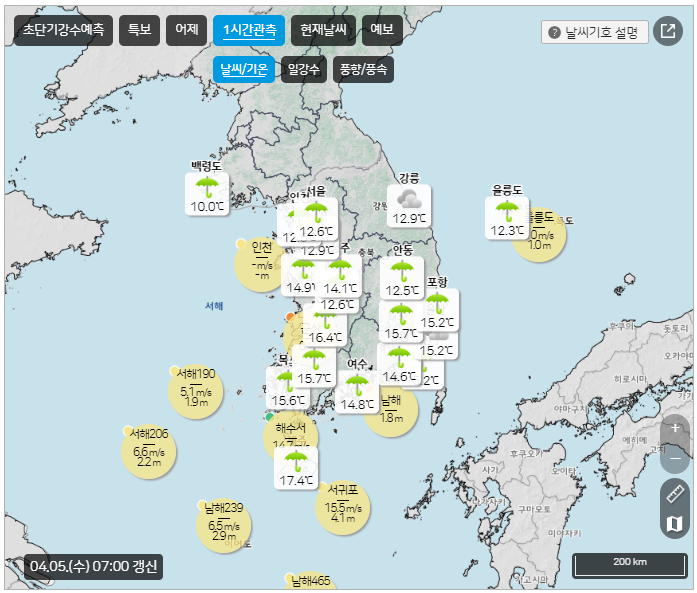Click the 17.4℃ Jeju umbrella marker
This screenshot has height=593, width=697.
click(x=296, y=468)
